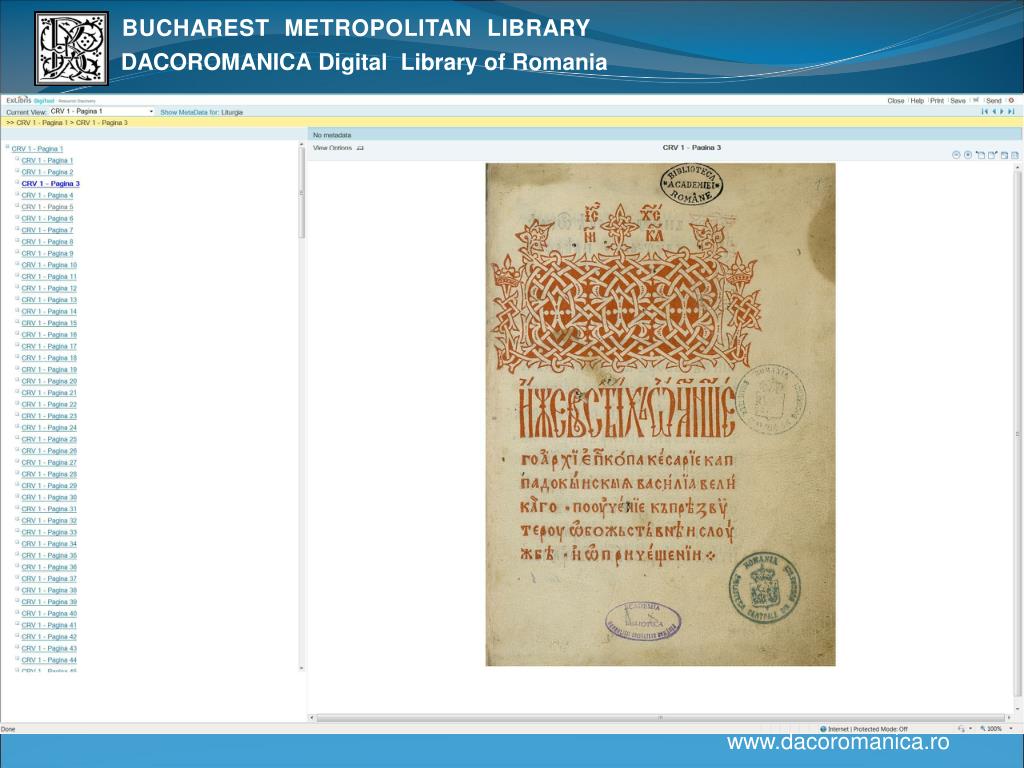Open CRV 1 - Pagina 12 link
Image resolution: width=1024 pixels, height=768 pixels.
click(49, 289)
